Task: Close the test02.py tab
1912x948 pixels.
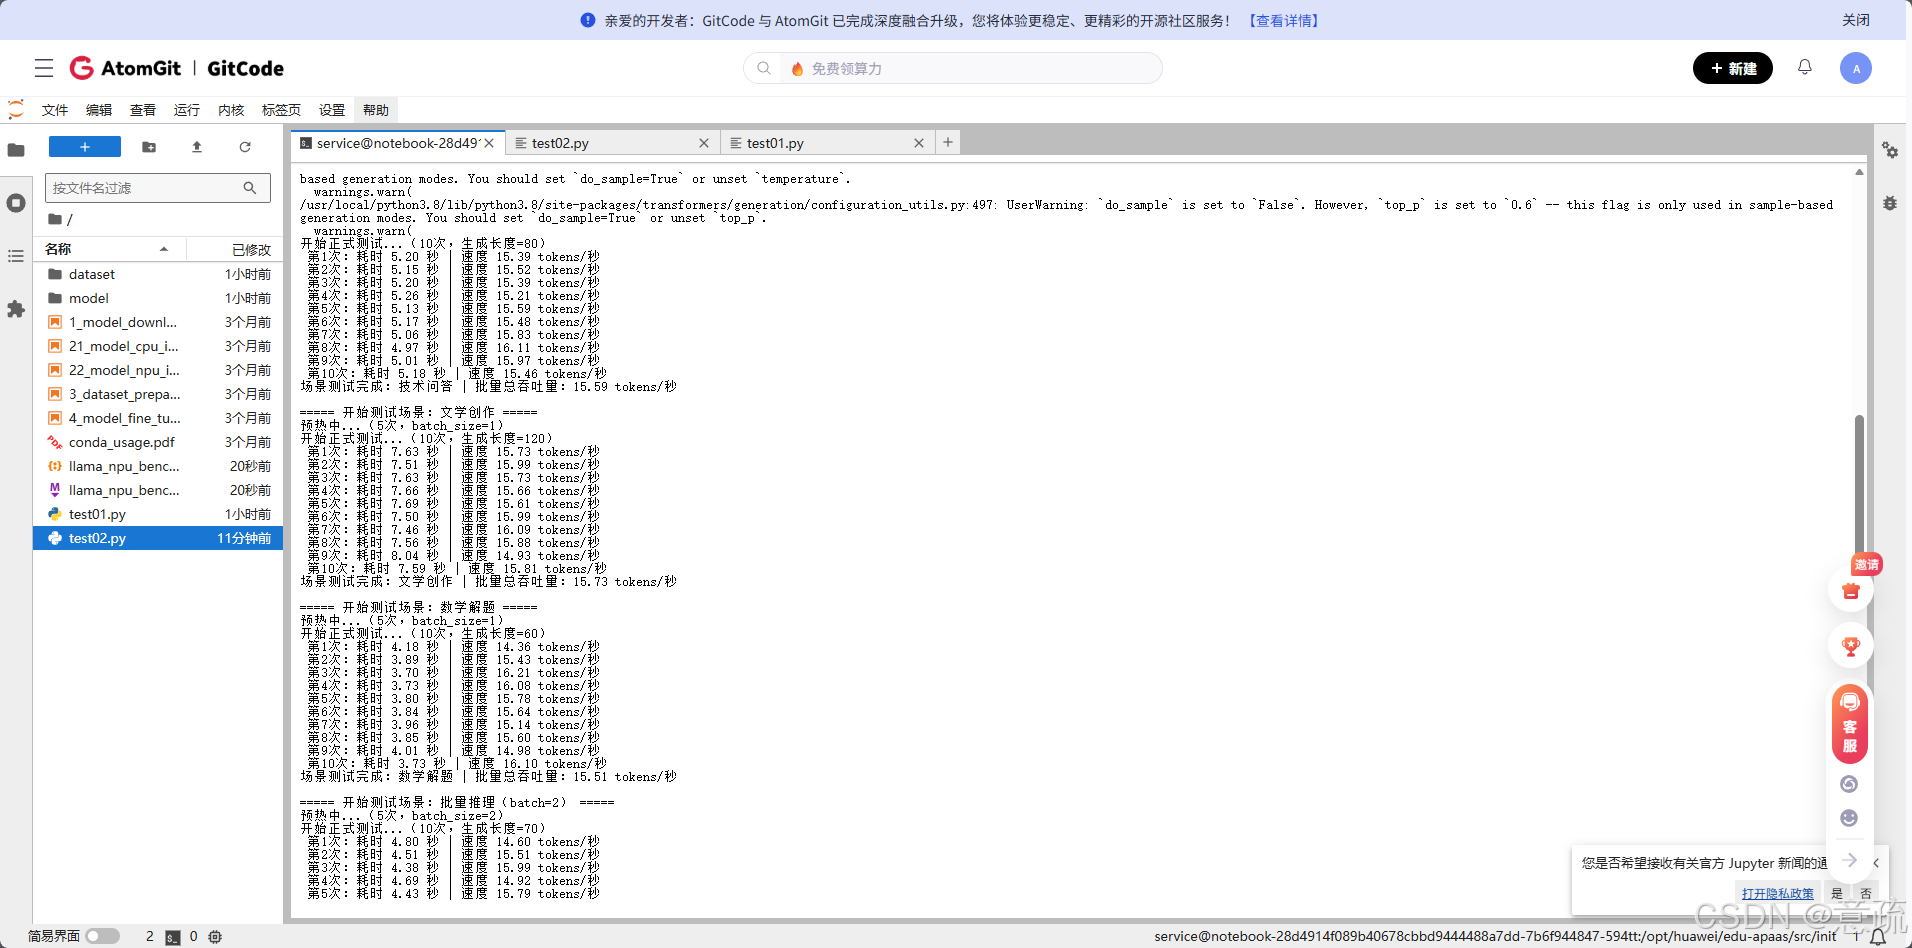Action: point(704,143)
